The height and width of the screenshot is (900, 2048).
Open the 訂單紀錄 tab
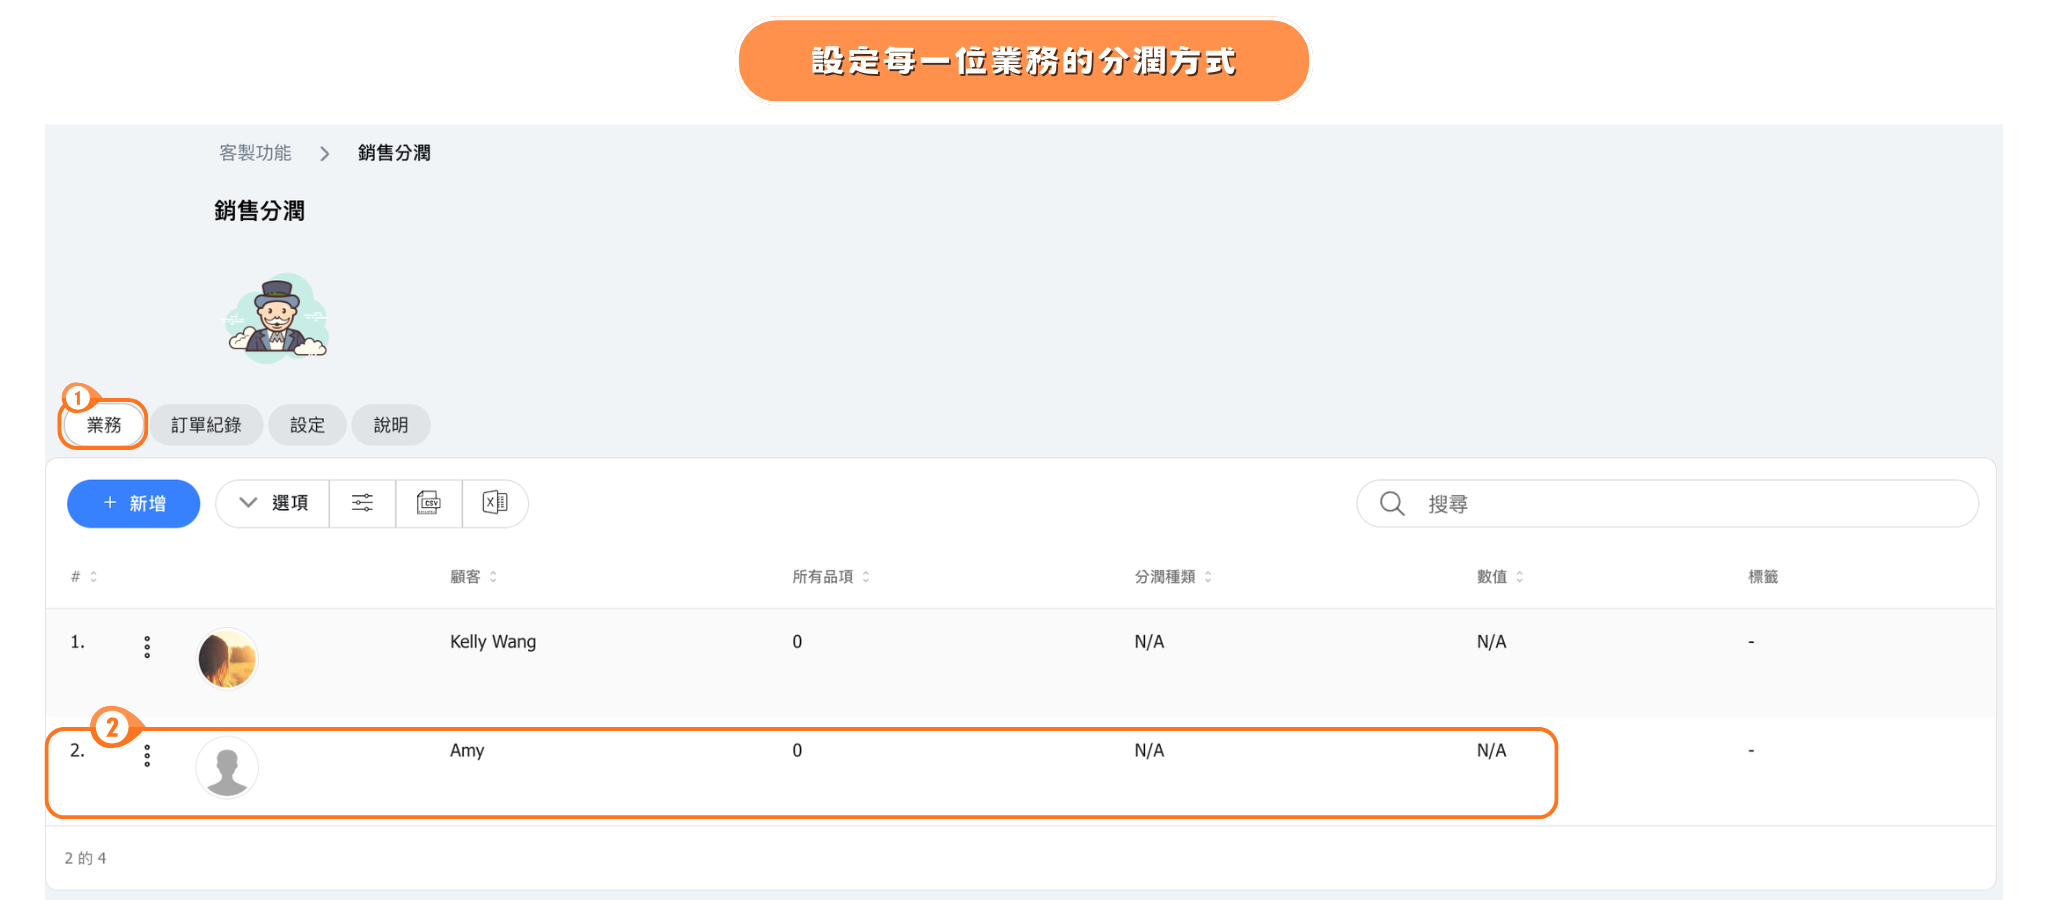pos(206,425)
